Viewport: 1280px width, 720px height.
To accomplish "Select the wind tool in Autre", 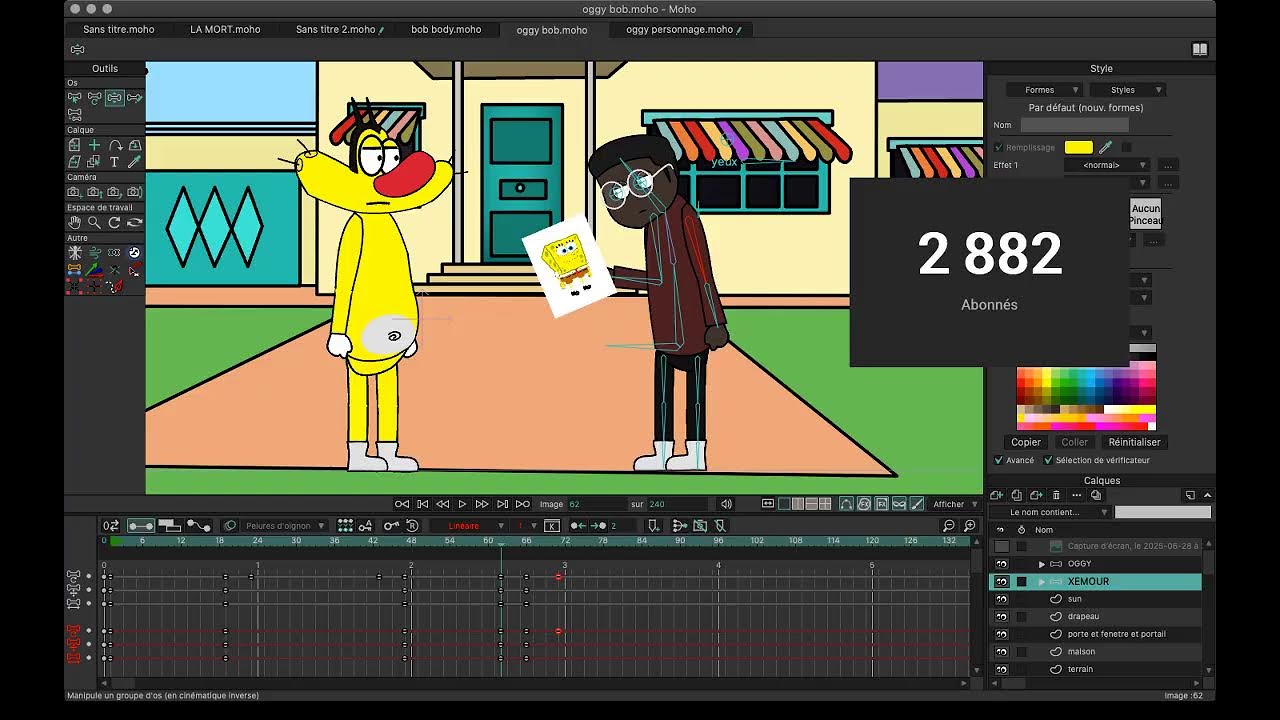I will pos(94,253).
